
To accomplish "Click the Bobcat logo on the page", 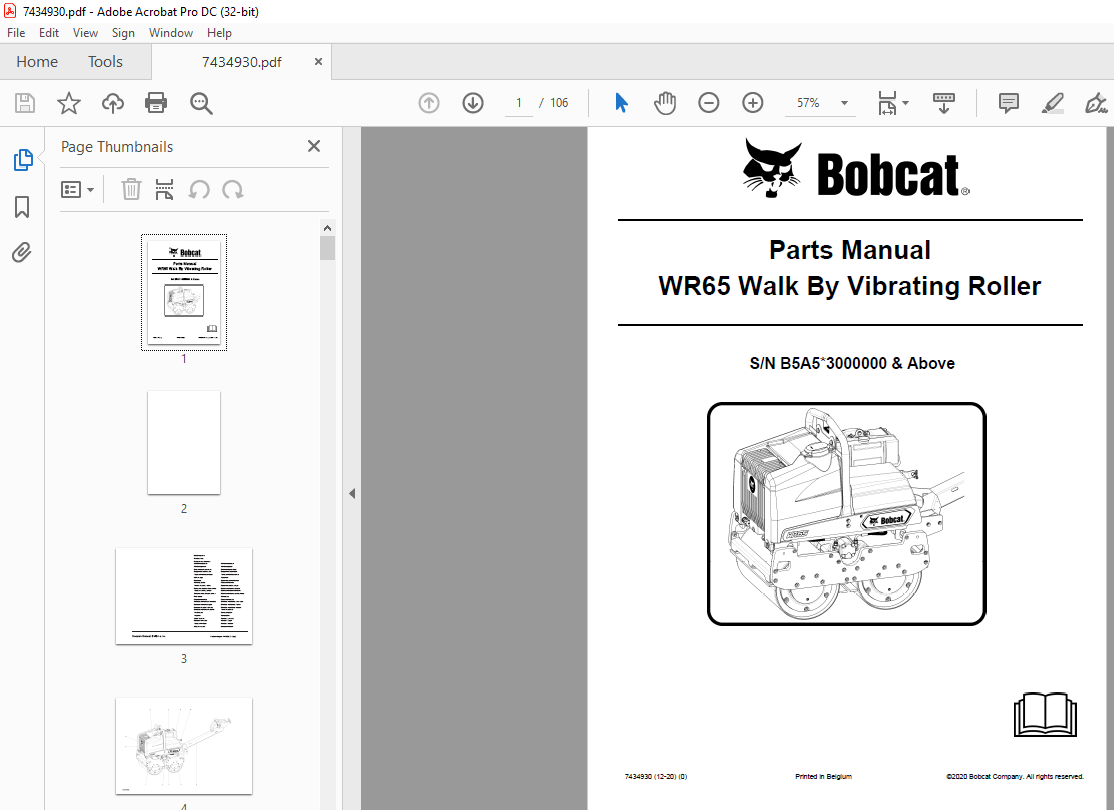I will click(855, 169).
